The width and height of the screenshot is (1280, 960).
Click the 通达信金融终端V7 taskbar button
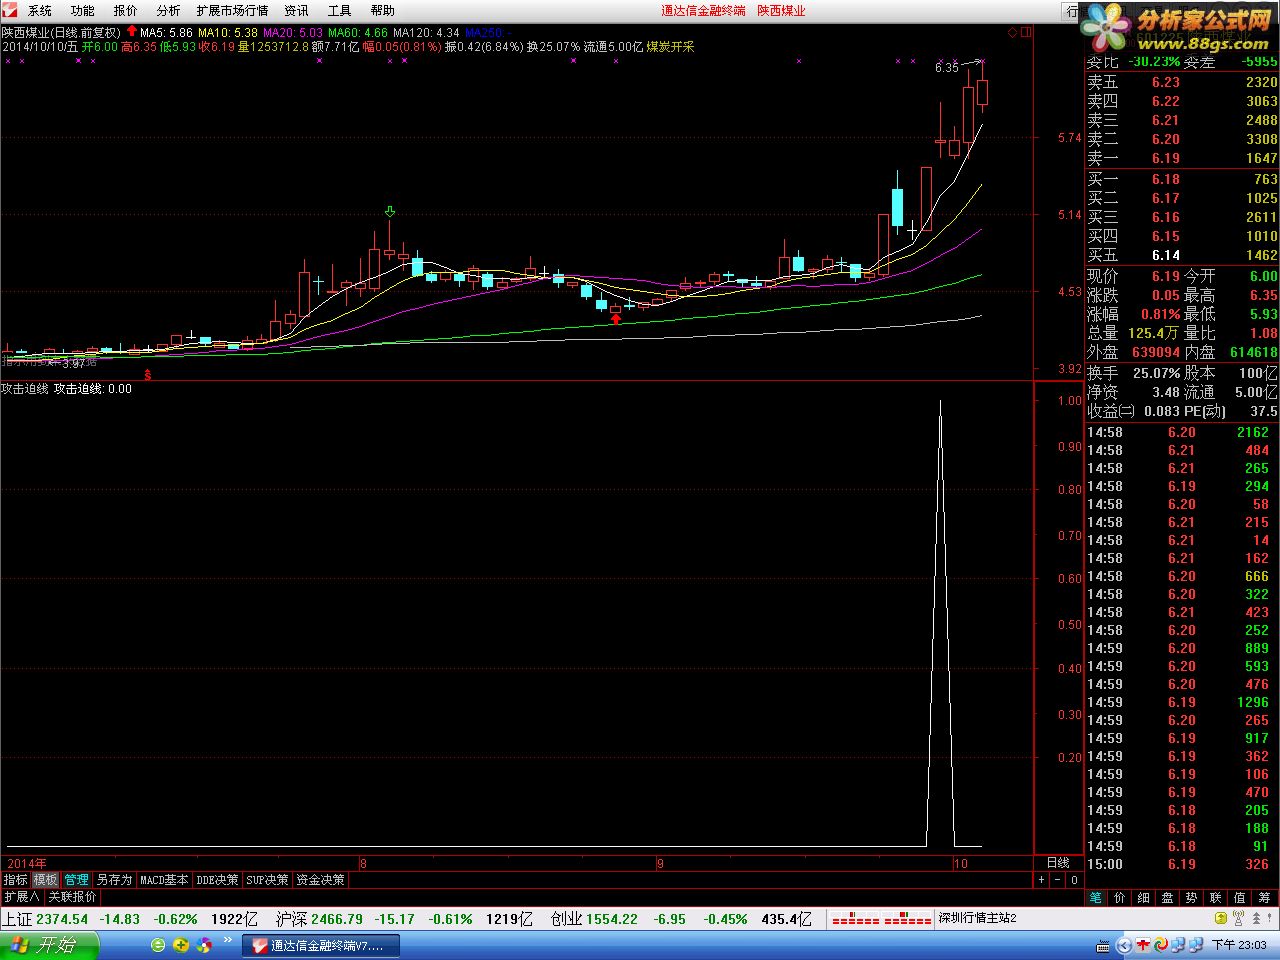(x=321, y=945)
